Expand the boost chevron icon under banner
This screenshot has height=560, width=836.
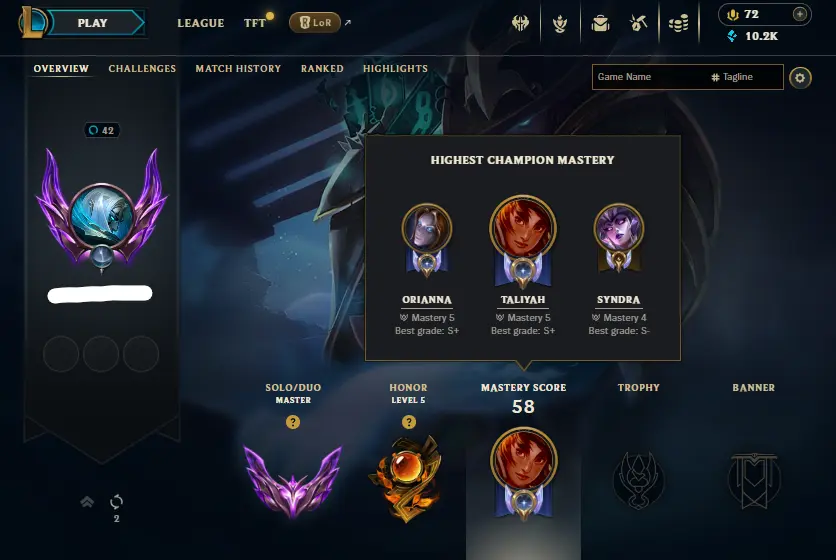coord(87,502)
